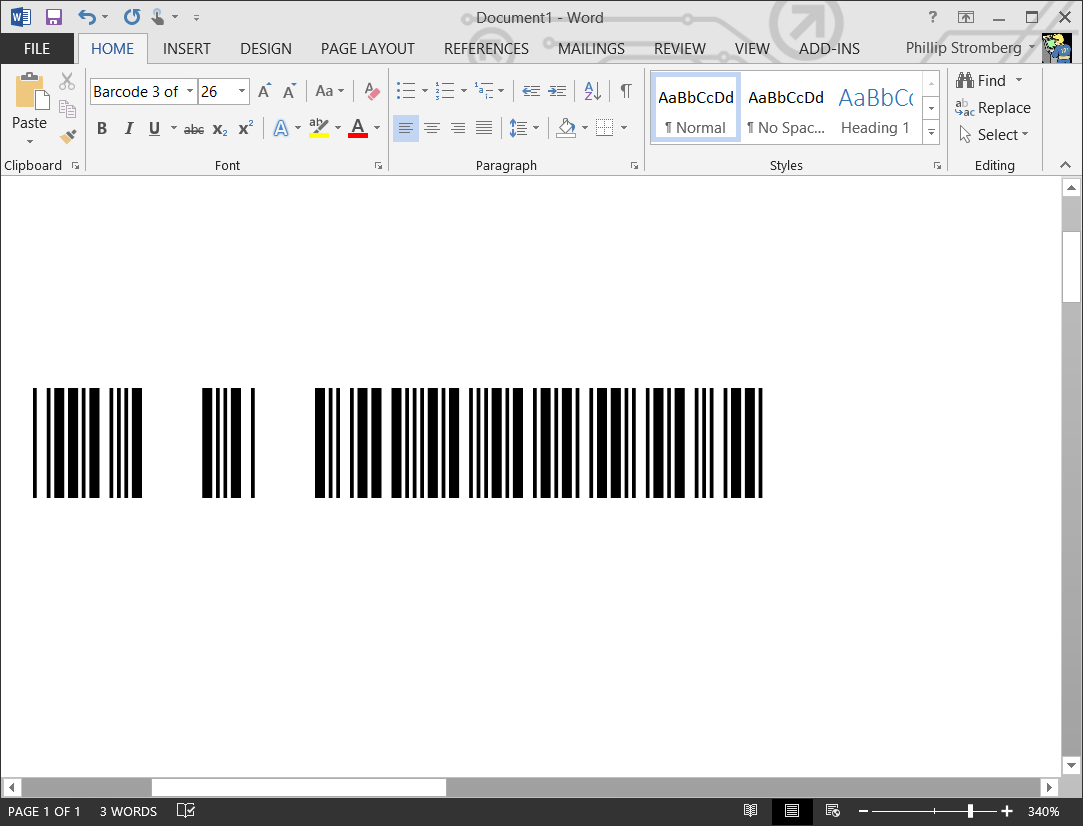Justify the paragraph text

(483, 128)
